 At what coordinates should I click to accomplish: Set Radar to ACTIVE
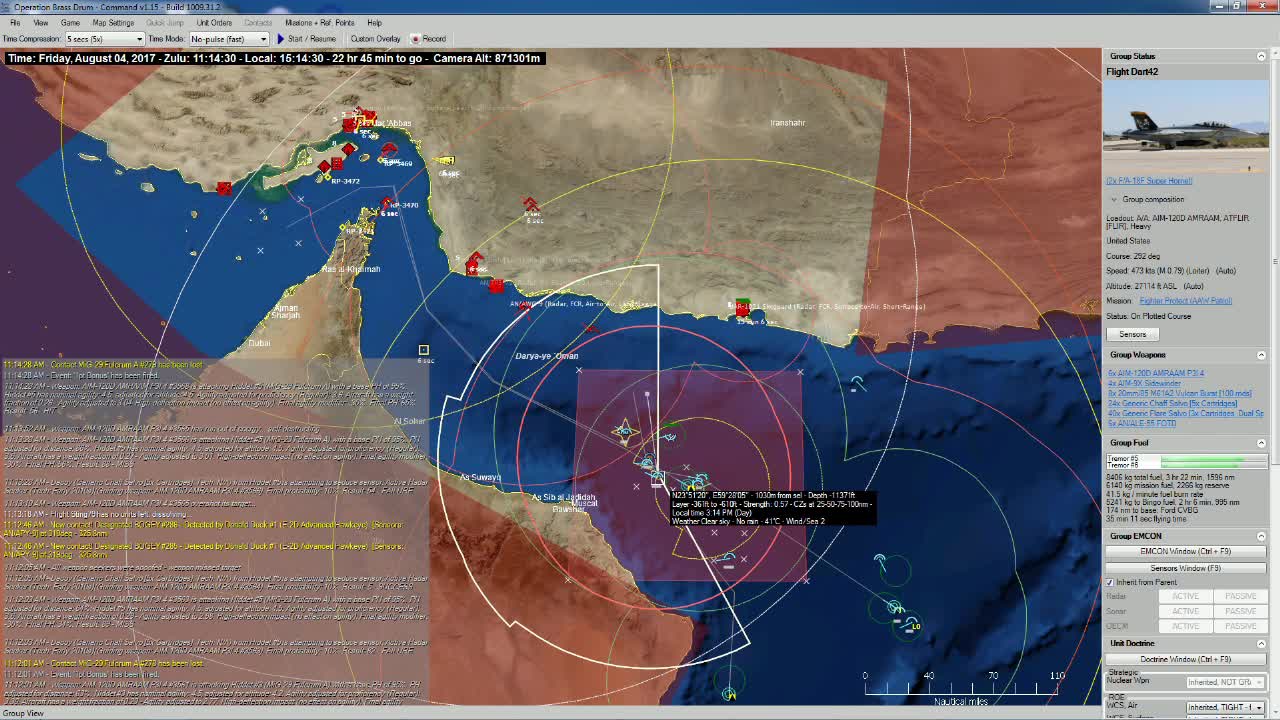[x=1185, y=596]
